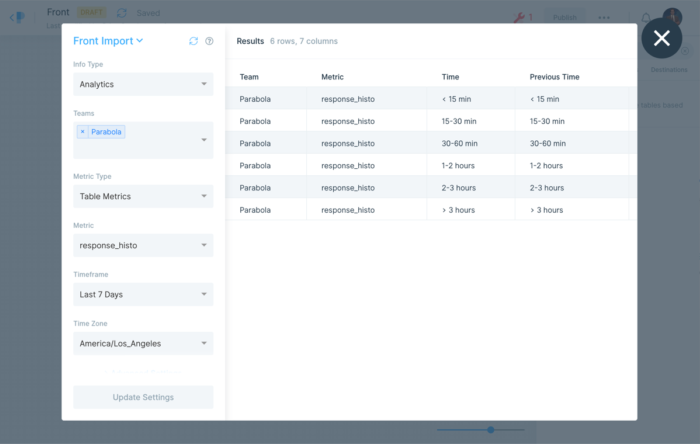Click the Parabola logo in background header
700x444 pixels.
click(x=20, y=17)
